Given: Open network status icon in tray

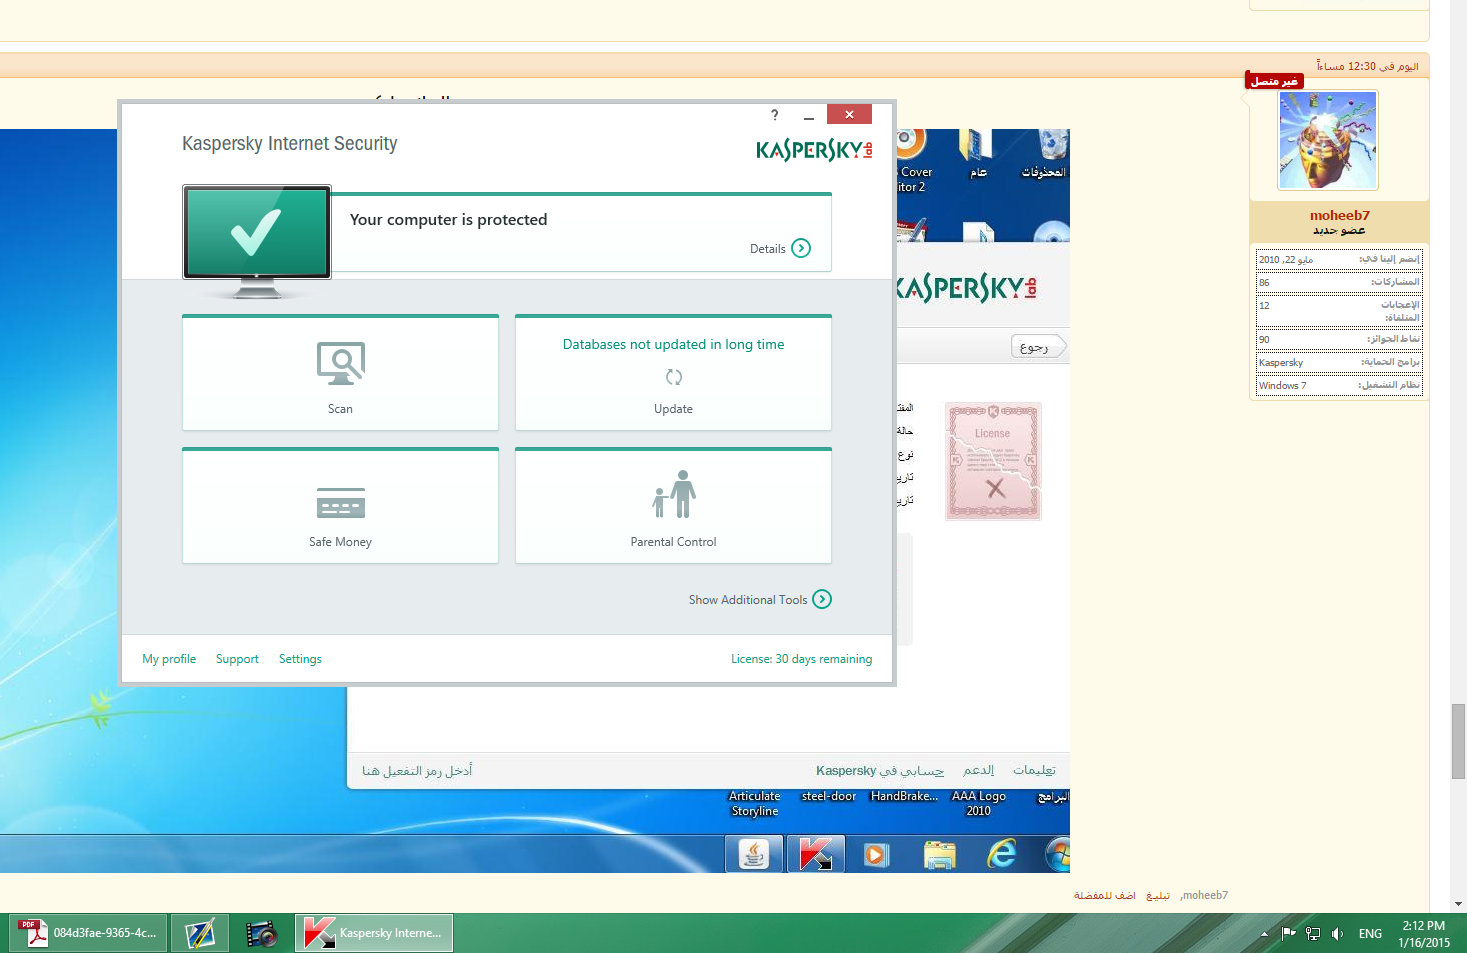Looking at the screenshot, I should pos(1313,934).
